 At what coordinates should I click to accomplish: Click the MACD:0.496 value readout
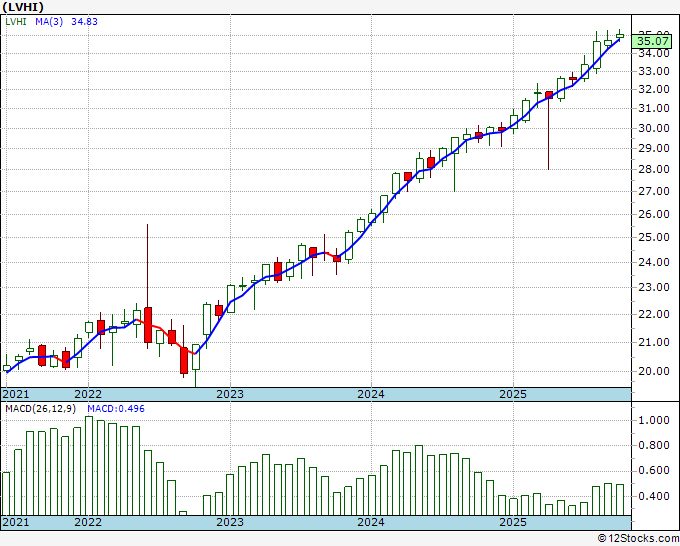(116, 409)
